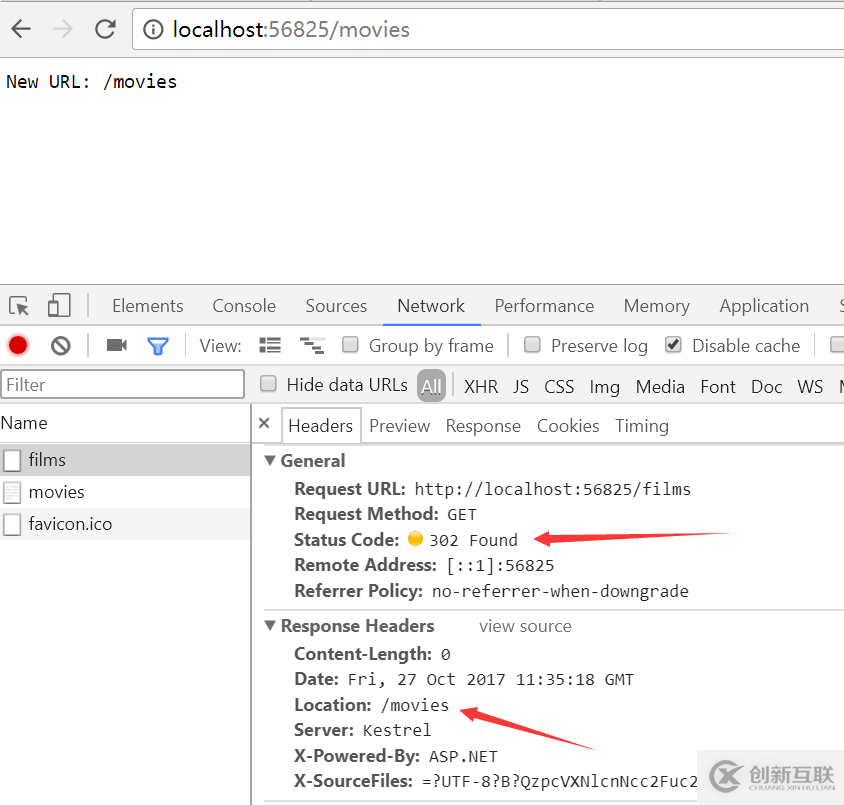Filter requests by Font
The image size is (844, 805).
tap(718, 386)
